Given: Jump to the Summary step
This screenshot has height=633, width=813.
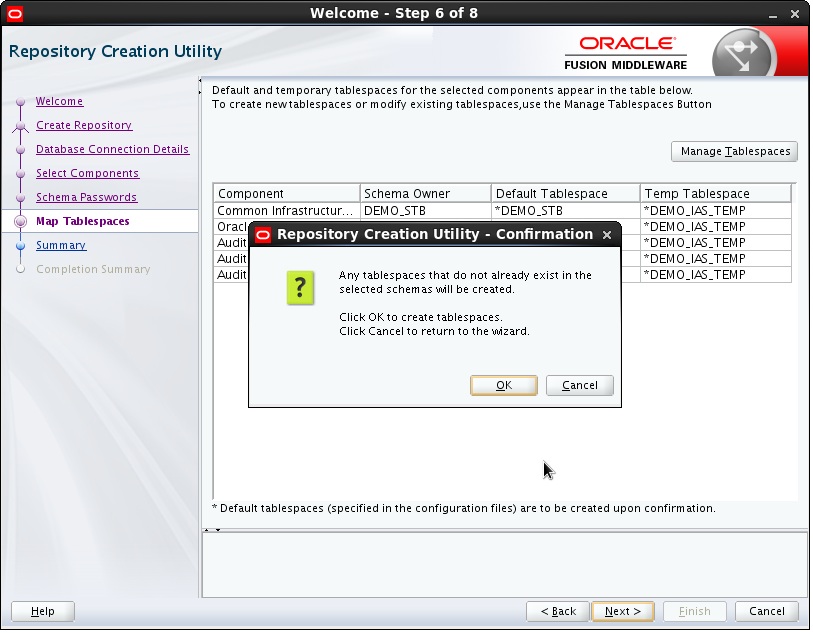Looking at the screenshot, I should click(x=61, y=246).
